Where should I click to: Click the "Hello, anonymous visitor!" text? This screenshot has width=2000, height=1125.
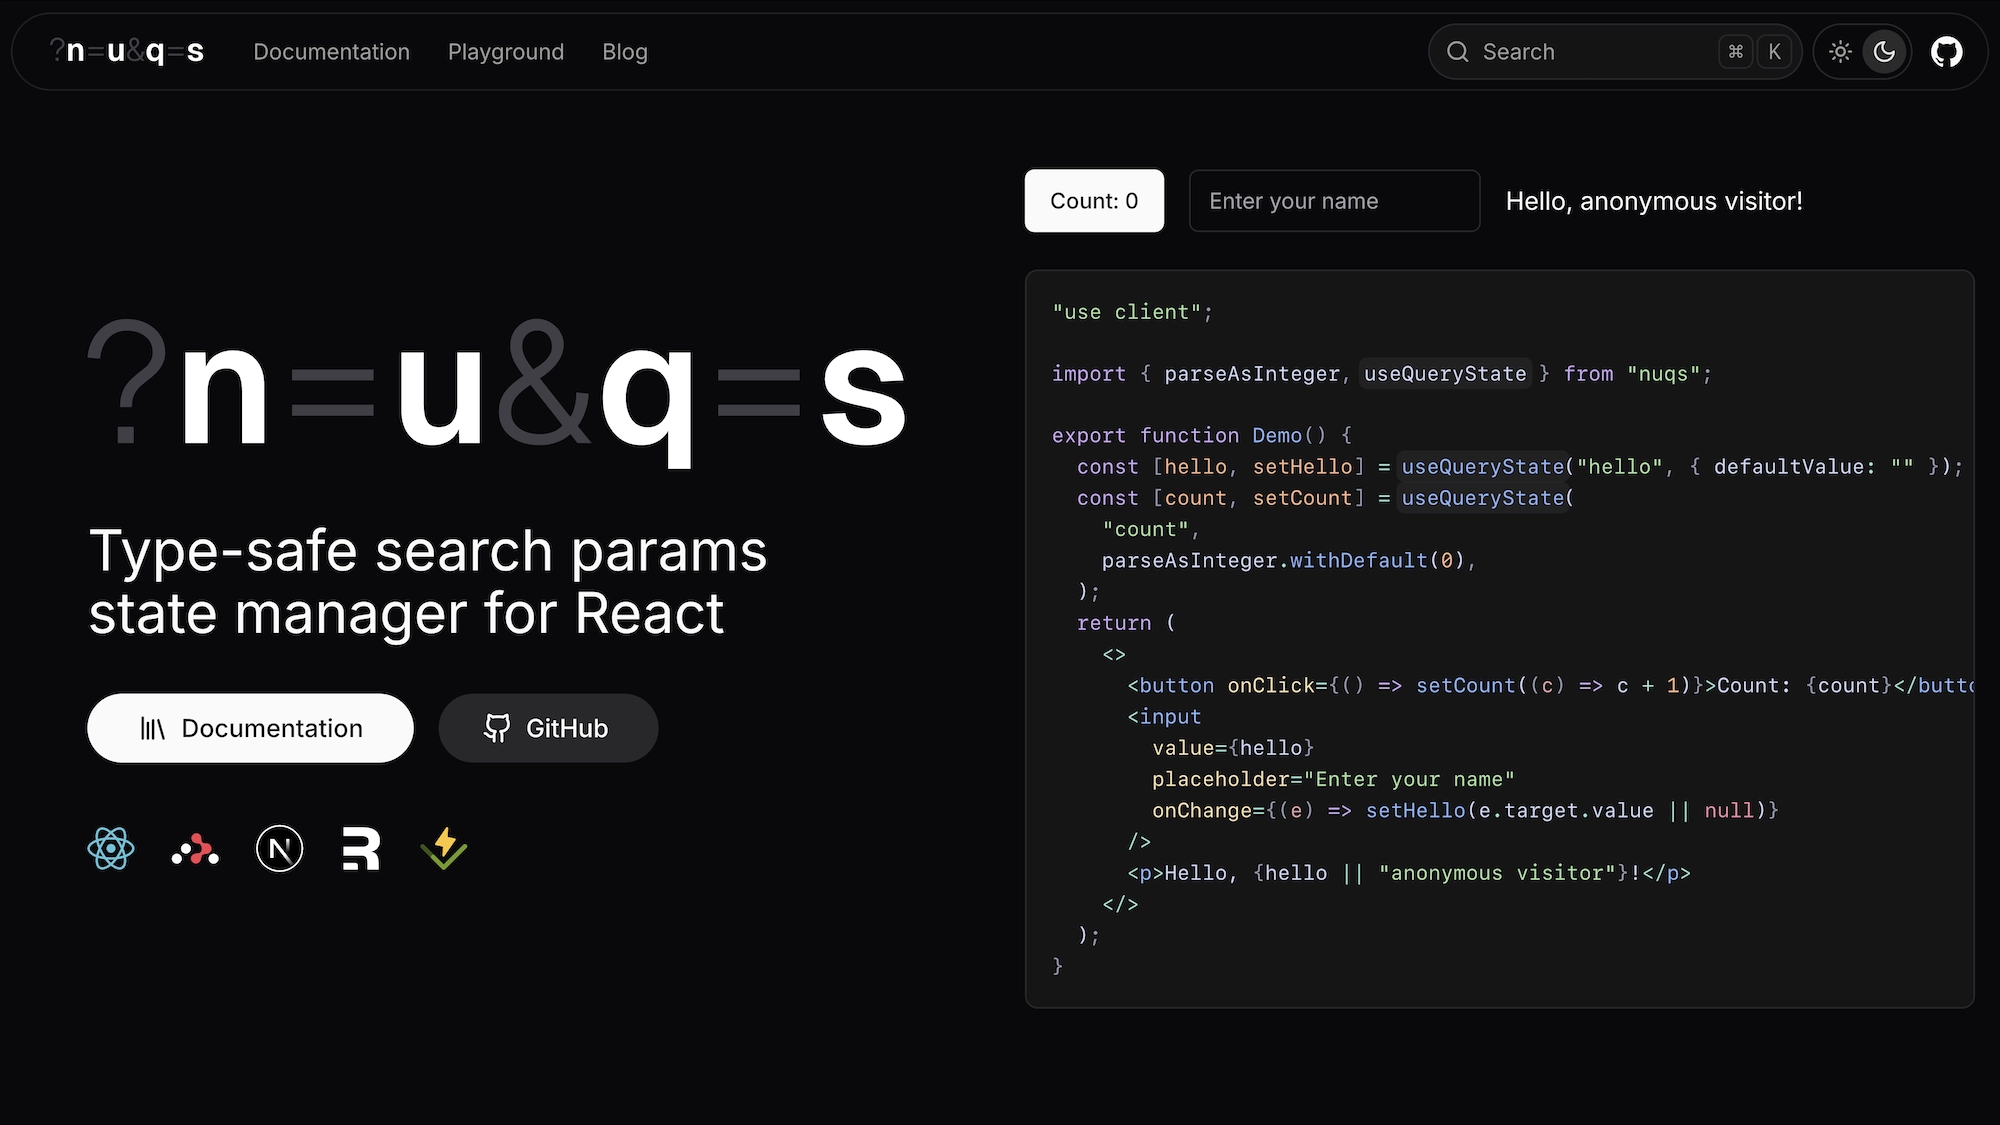tap(1654, 201)
